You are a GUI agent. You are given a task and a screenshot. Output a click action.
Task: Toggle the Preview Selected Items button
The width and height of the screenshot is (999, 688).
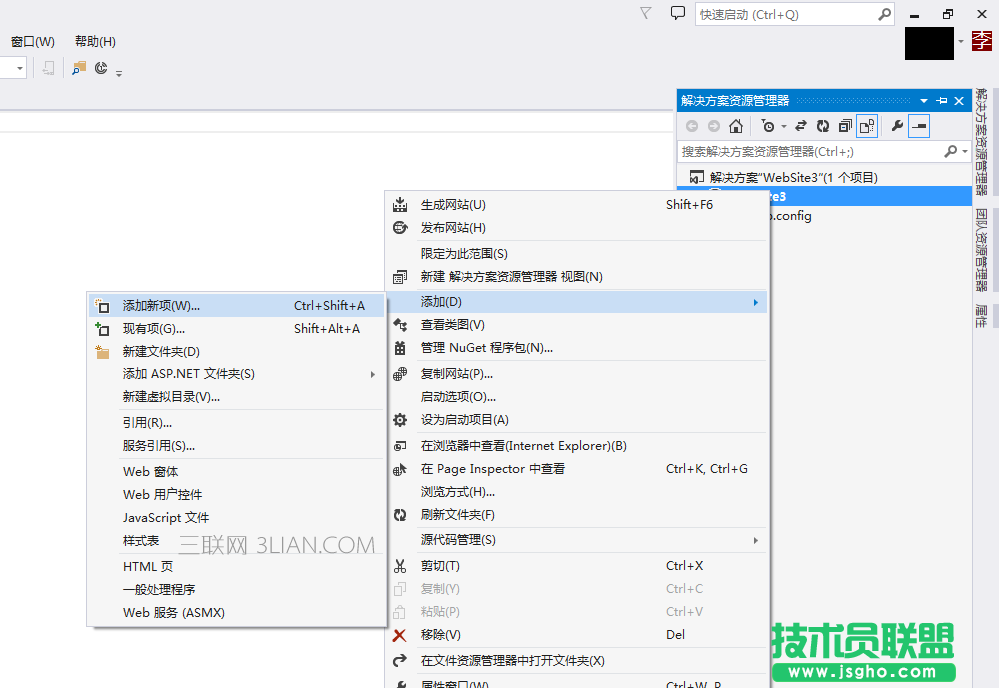tap(918, 126)
